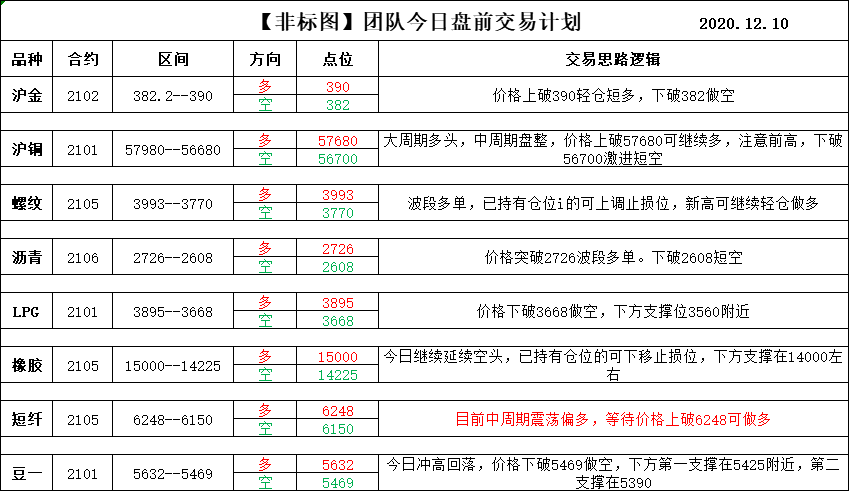Click the 沥青 product cell
The width and height of the screenshot is (849, 491).
[x=27, y=257]
